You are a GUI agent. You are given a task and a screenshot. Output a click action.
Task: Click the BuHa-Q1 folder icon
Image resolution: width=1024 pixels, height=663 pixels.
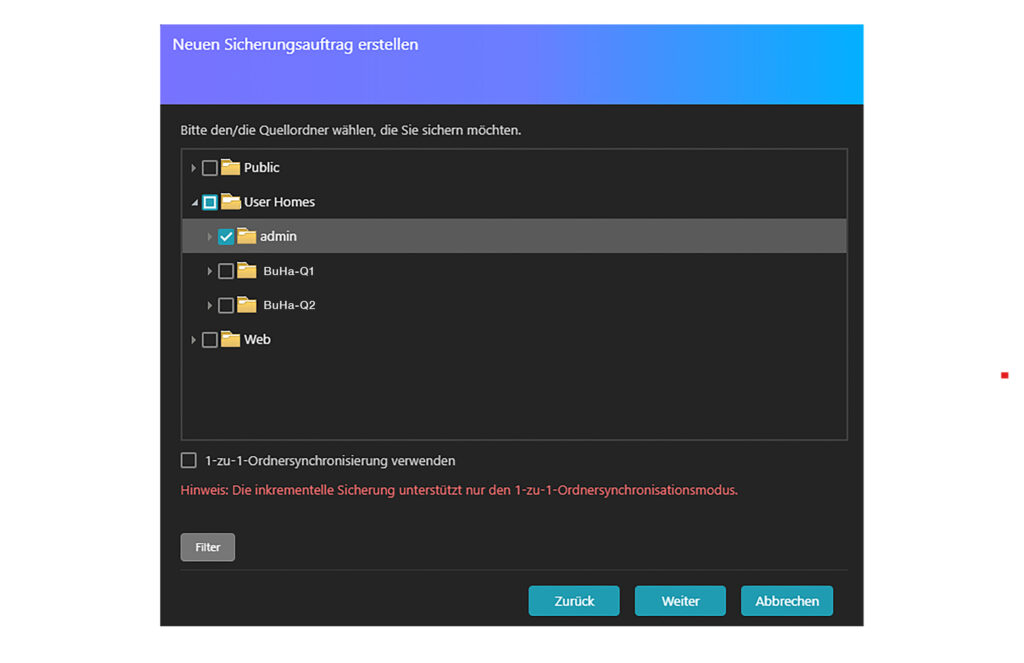coord(246,270)
